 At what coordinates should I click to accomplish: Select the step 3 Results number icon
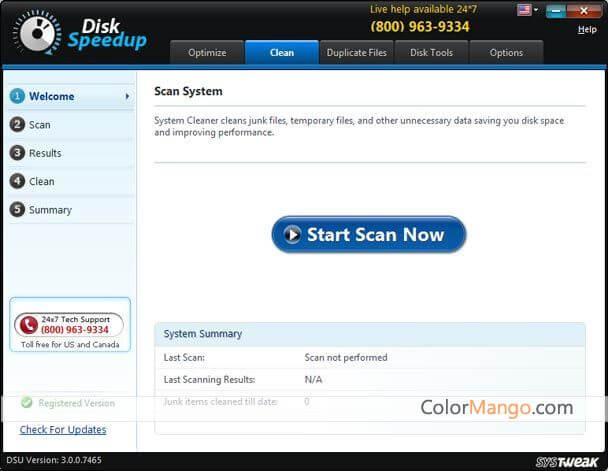17,153
